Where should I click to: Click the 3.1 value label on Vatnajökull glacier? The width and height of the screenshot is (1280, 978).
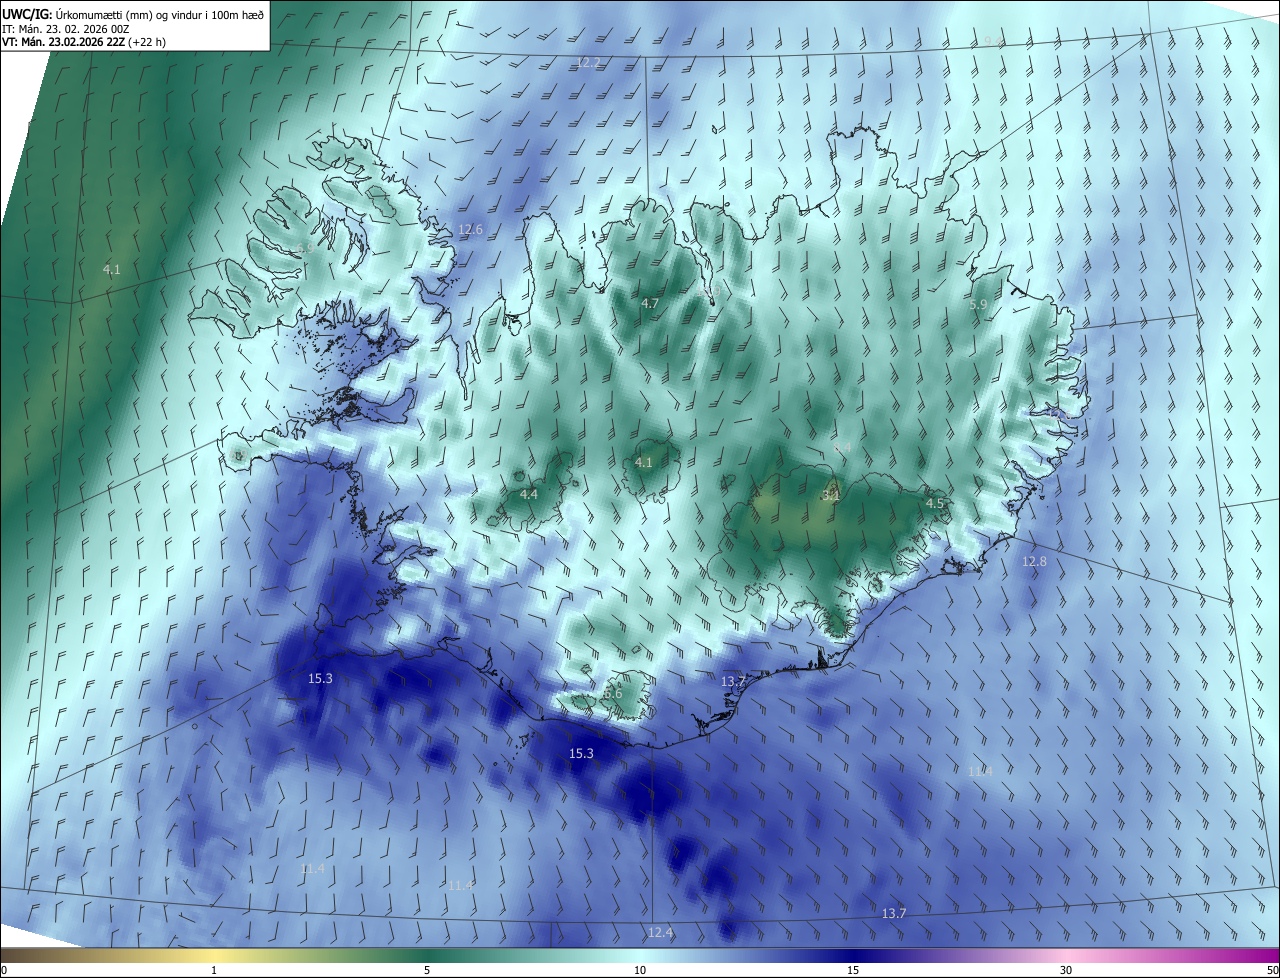(831, 495)
